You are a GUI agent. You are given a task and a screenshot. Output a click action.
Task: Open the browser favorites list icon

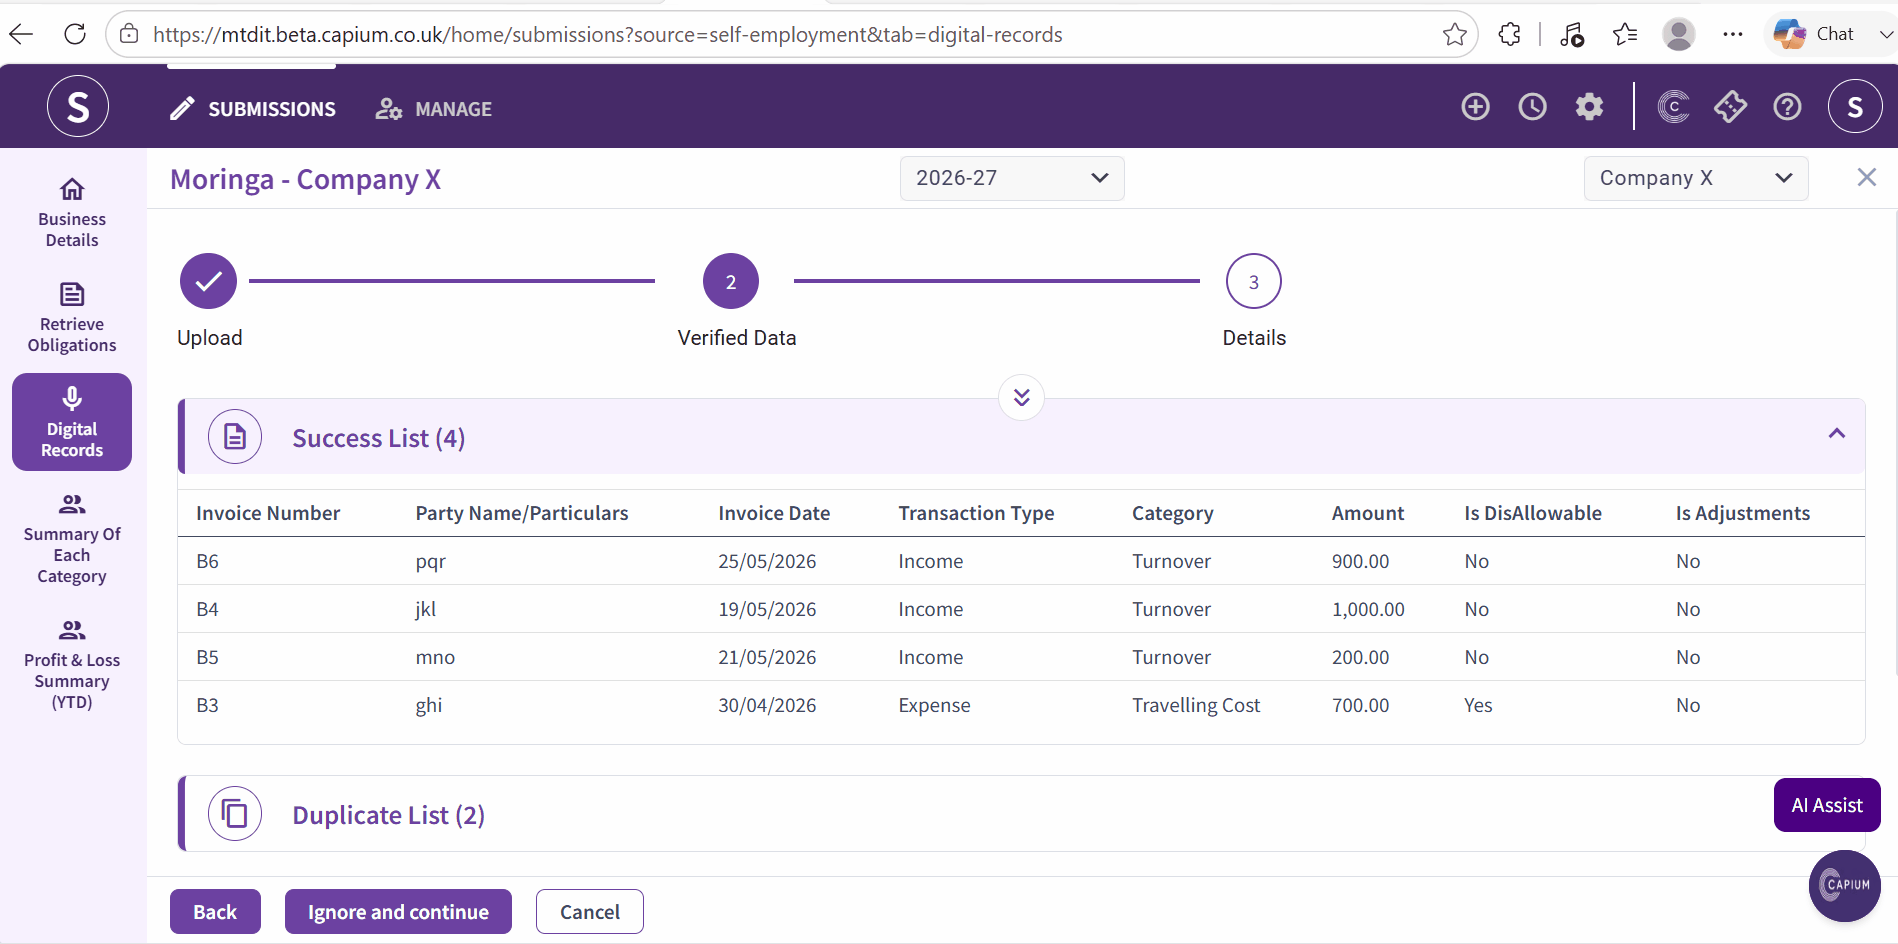tap(1625, 34)
